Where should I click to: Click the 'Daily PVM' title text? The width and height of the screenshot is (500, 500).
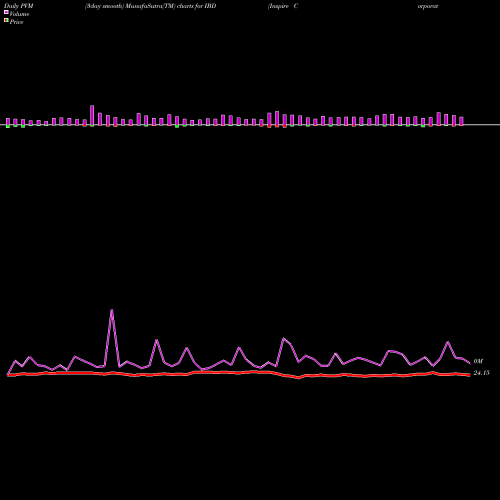point(19,6)
